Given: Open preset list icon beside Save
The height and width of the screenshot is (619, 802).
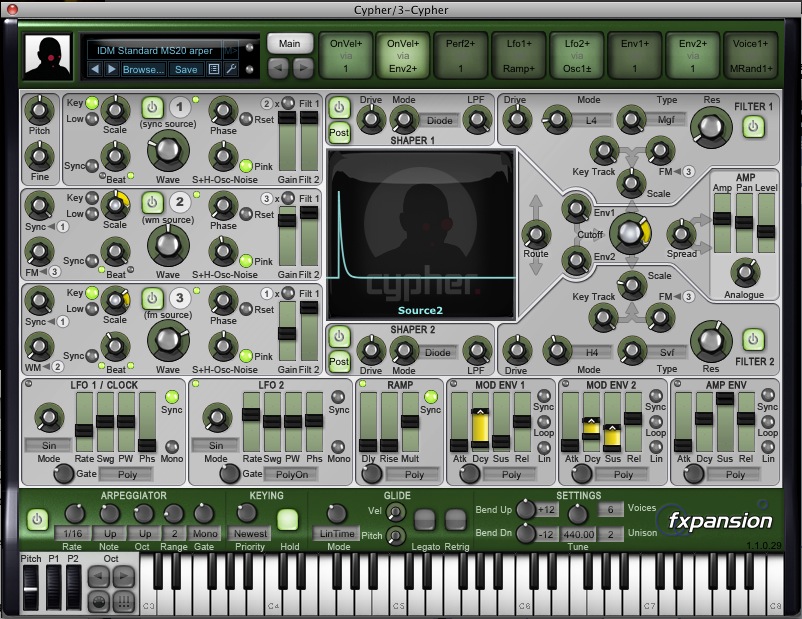Looking at the screenshot, I should click(x=214, y=69).
